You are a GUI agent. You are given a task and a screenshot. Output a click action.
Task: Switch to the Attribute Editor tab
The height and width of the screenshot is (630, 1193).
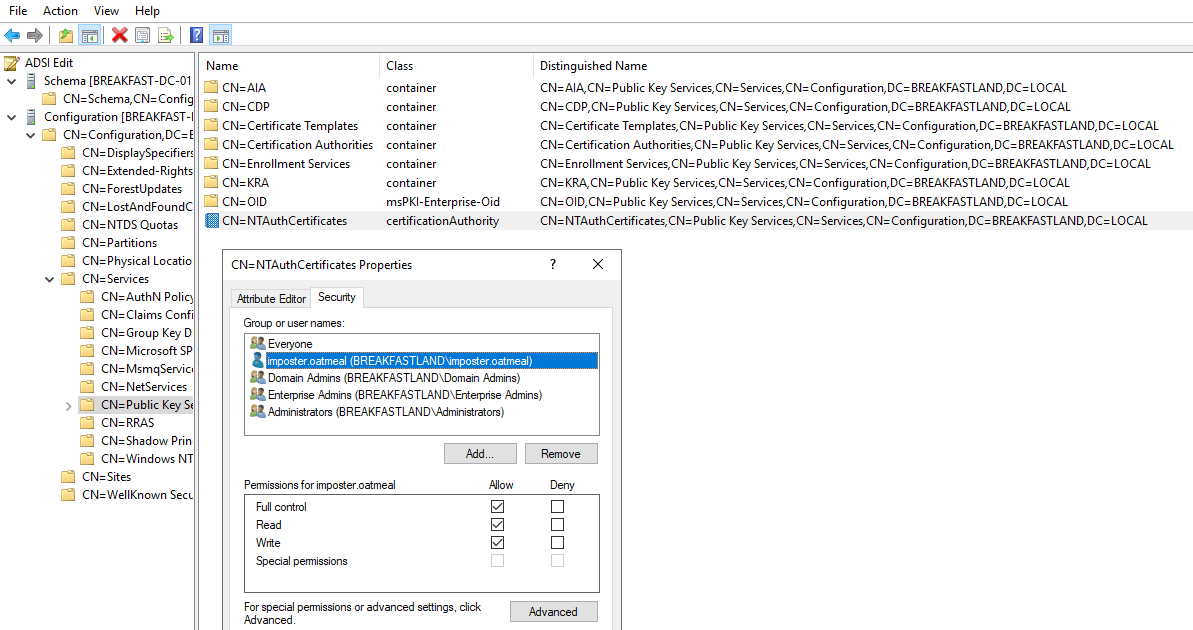[x=270, y=299]
